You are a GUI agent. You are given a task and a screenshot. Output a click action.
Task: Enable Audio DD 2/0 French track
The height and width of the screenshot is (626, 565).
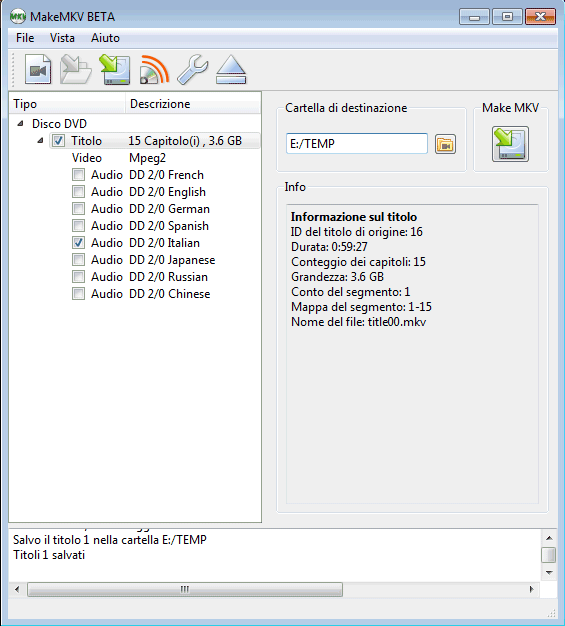coord(78,174)
